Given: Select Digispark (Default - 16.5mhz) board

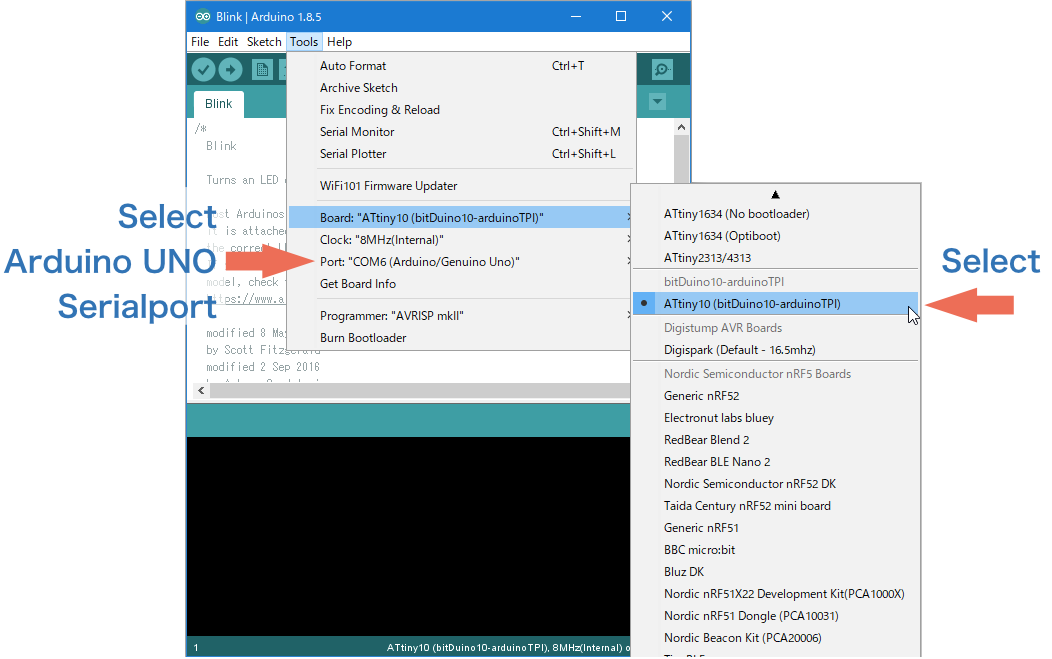Looking at the screenshot, I should pos(776,350).
